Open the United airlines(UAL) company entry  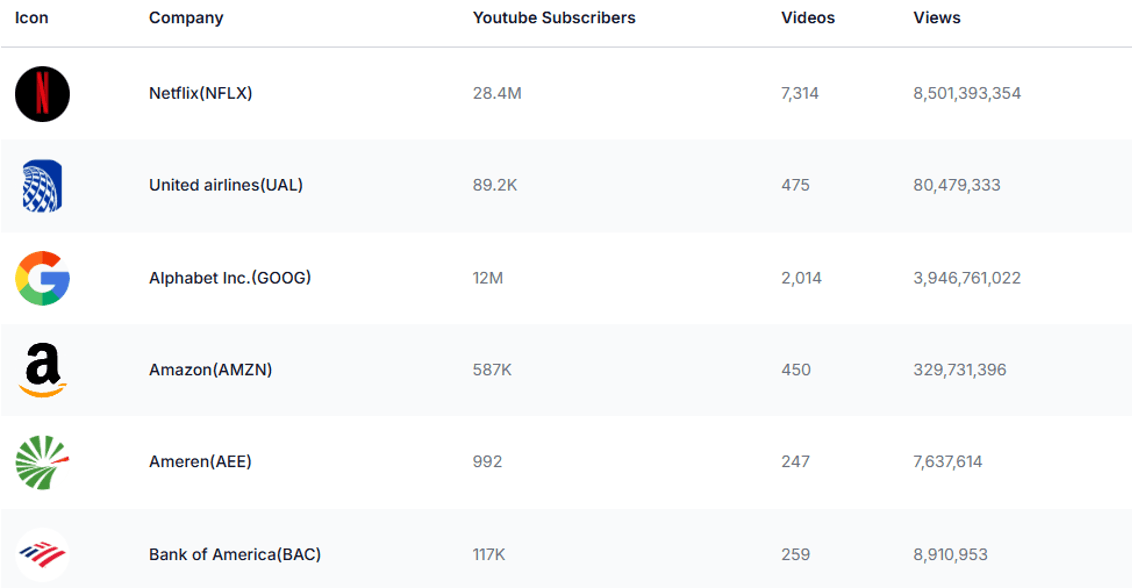(226, 185)
